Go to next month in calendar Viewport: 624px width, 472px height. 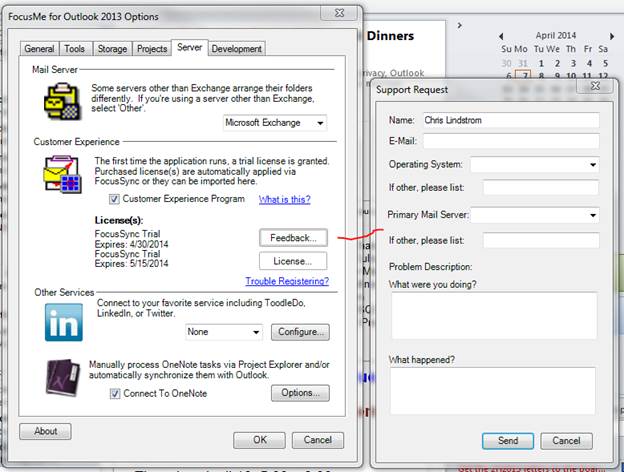[612, 36]
